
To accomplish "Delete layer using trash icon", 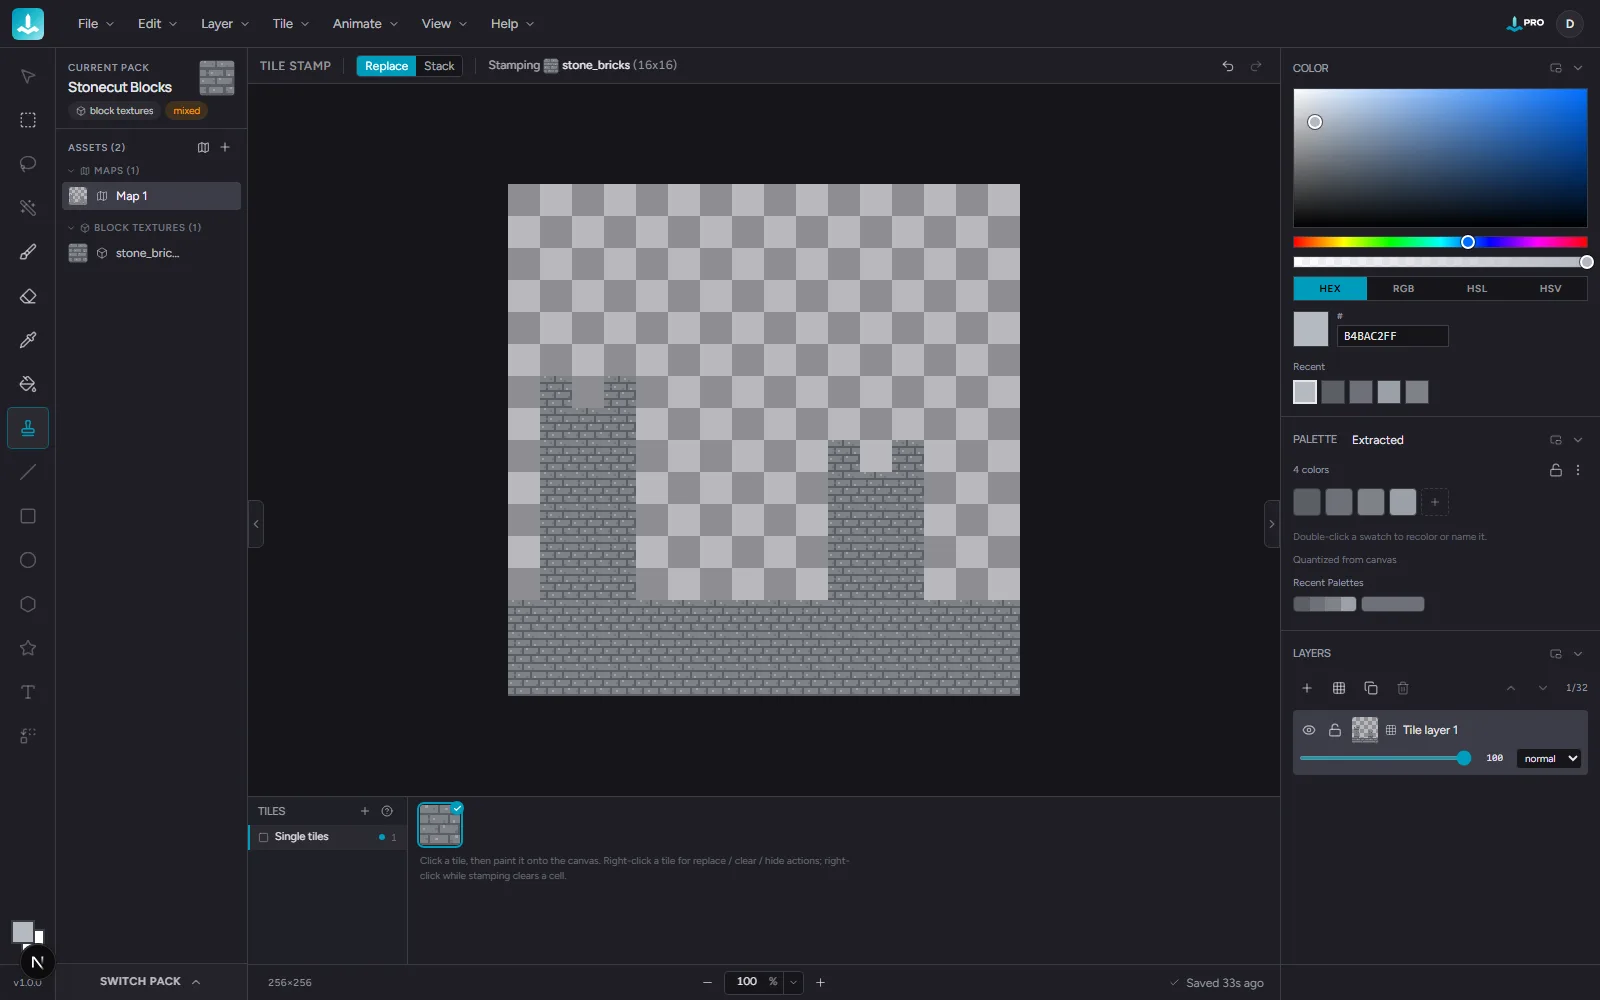I will (x=1403, y=688).
